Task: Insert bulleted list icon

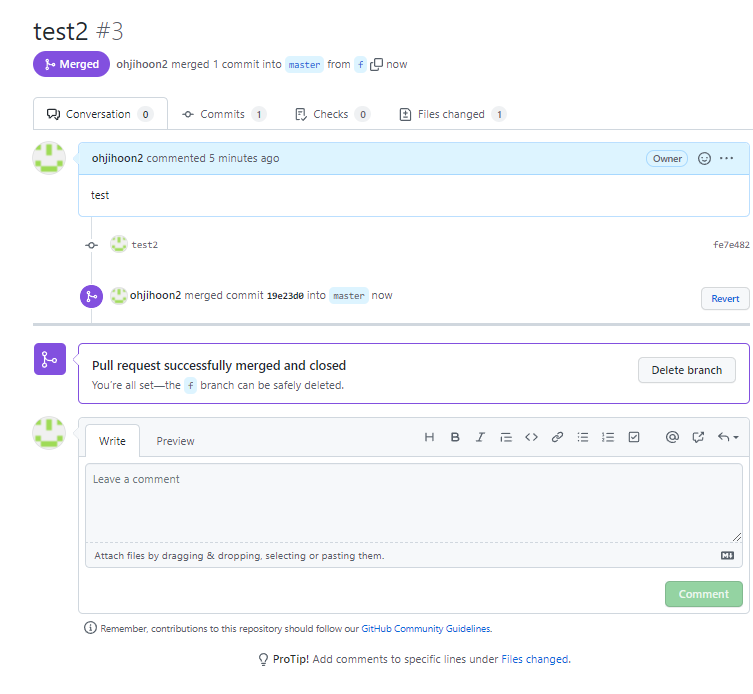Action: pyautogui.click(x=583, y=437)
